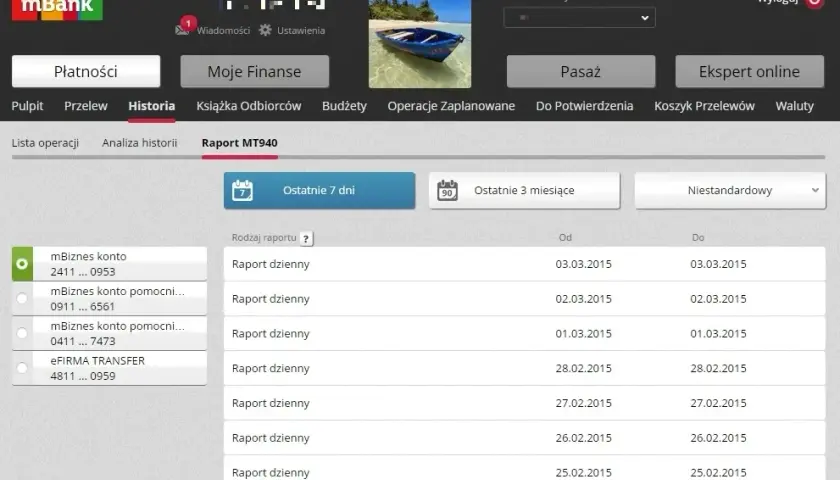Select mBiznes konto pomocnicze 0911 ... 6561 radio
Screen dimensions: 840x480
coord(22,298)
